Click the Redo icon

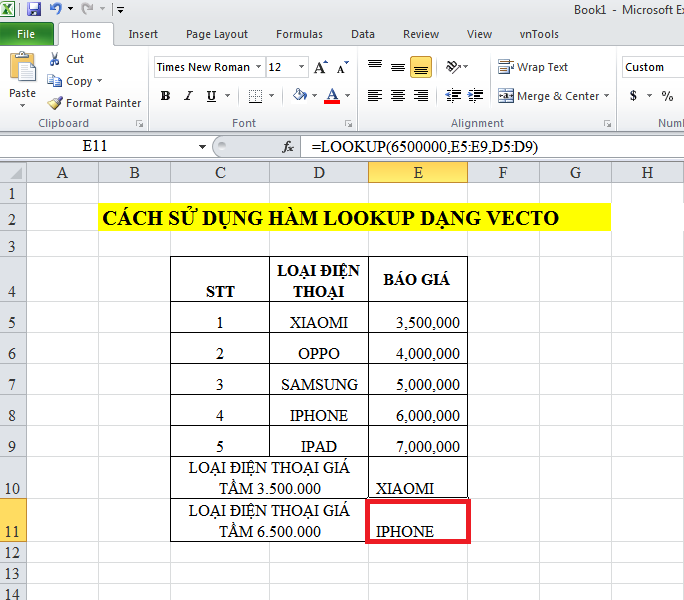point(87,8)
